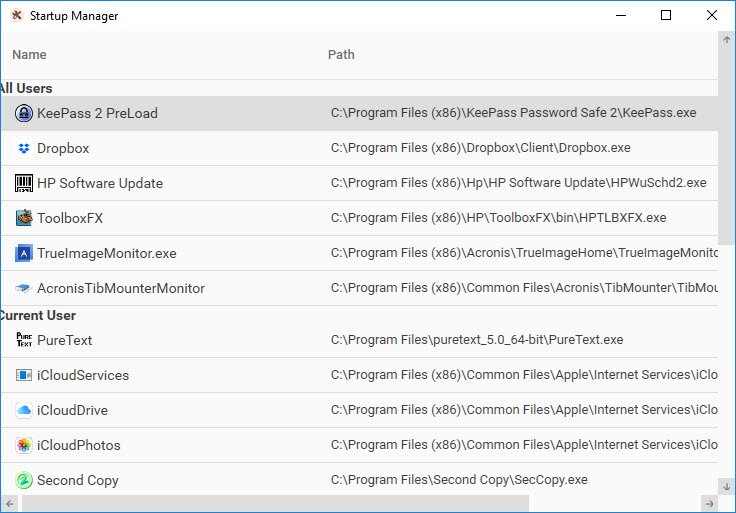Image resolution: width=736 pixels, height=513 pixels.
Task: Click the iCloudPhotos flower icon
Action: [24, 445]
